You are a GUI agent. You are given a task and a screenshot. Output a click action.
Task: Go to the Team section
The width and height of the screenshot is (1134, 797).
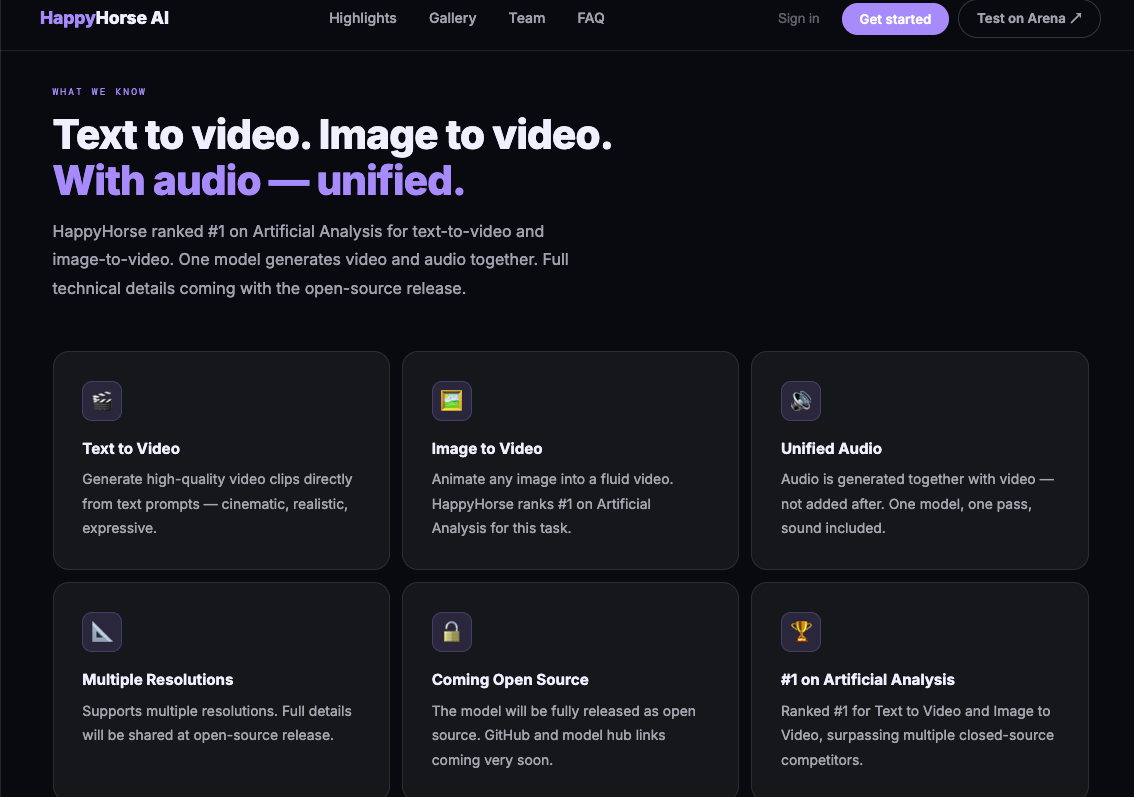click(526, 18)
